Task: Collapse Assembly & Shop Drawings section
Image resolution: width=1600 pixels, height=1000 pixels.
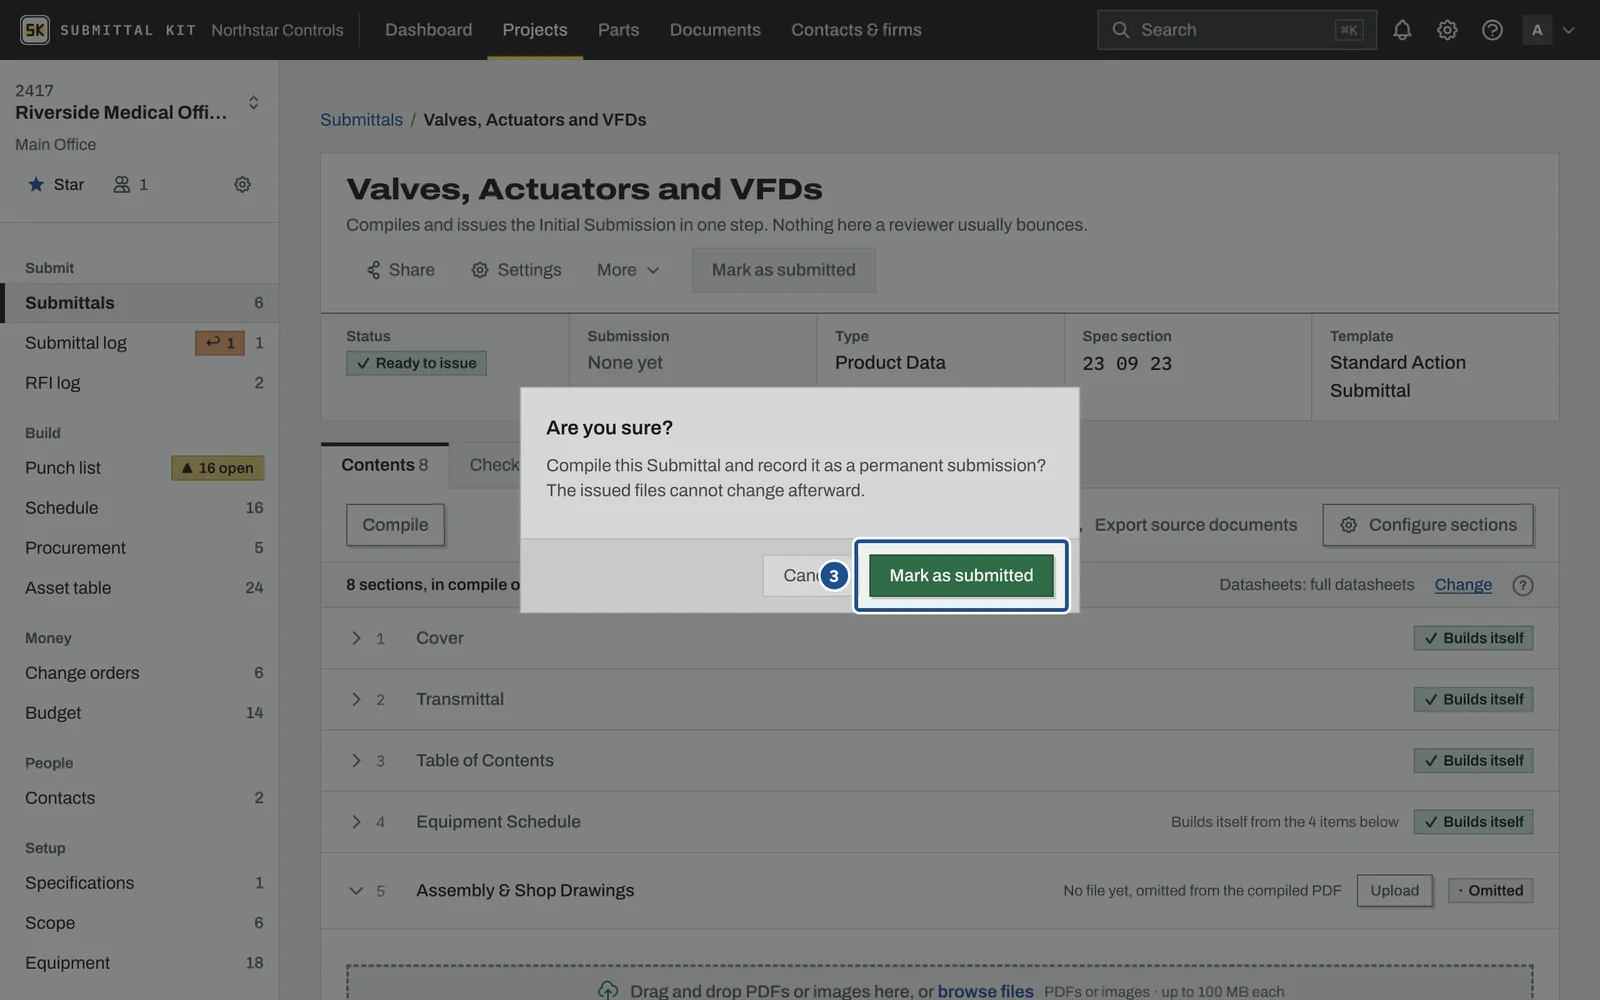Action: [356, 891]
